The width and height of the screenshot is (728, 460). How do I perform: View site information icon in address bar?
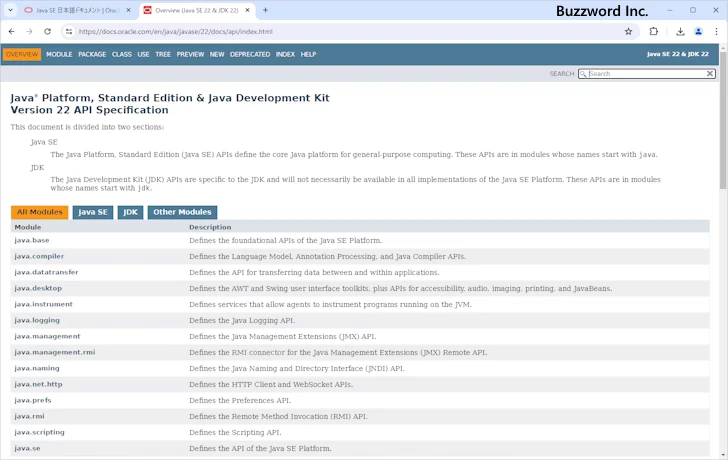click(x=69, y=32)
